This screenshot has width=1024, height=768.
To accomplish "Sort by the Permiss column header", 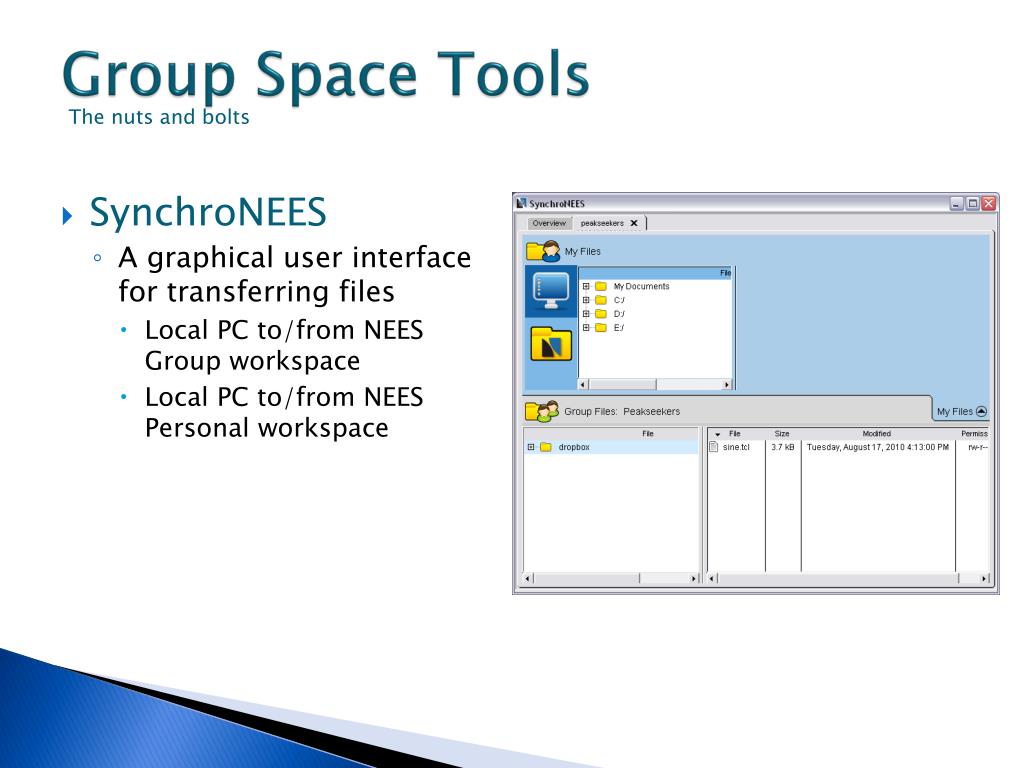I will point(974,434).
